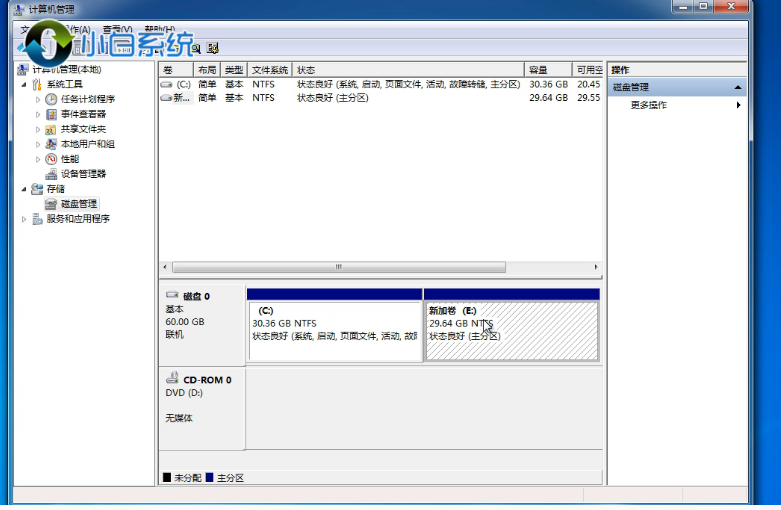Viewport: 781px width, 510px height.
Task: Select the New Volume (E:) partition block
Action: pyautogui.click(x=511, y=330)
